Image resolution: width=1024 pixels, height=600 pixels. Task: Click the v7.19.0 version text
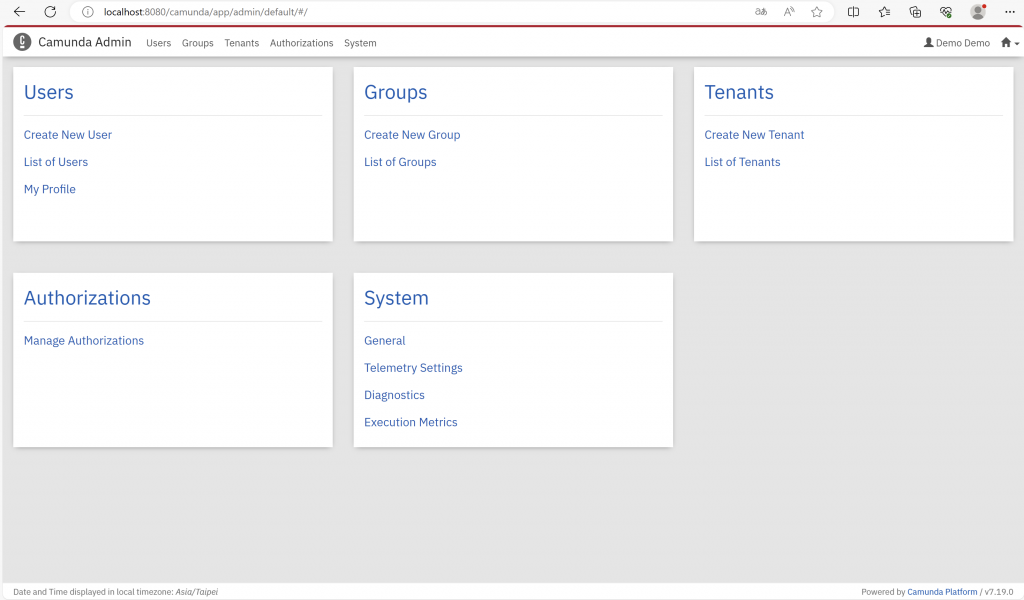coord(999,592)
